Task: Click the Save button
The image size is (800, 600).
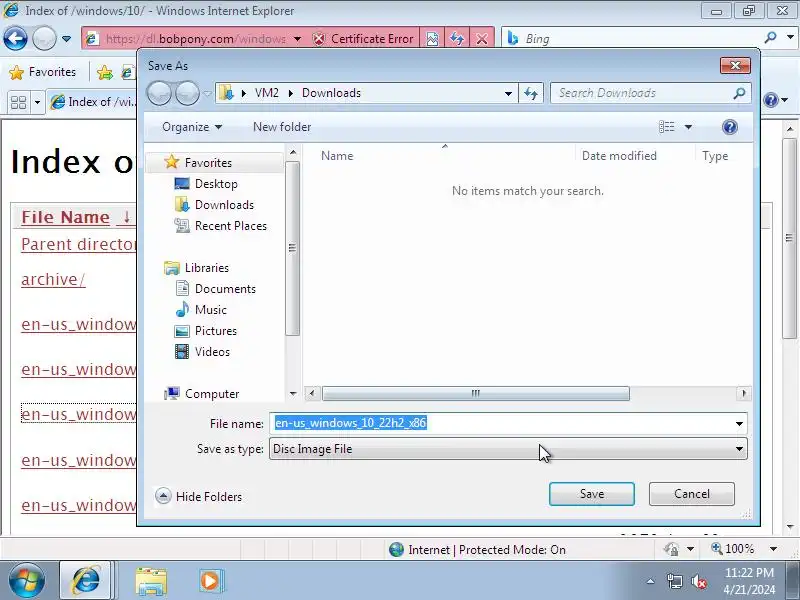Action: point(592,494)
